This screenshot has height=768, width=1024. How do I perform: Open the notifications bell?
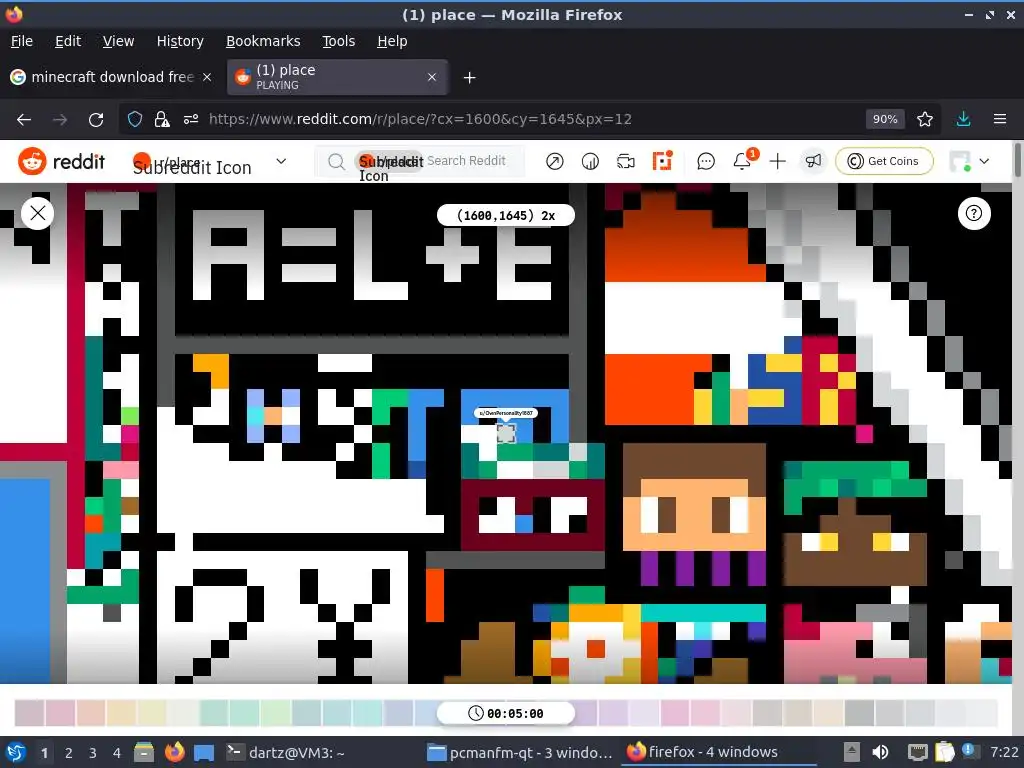(742, 161)
